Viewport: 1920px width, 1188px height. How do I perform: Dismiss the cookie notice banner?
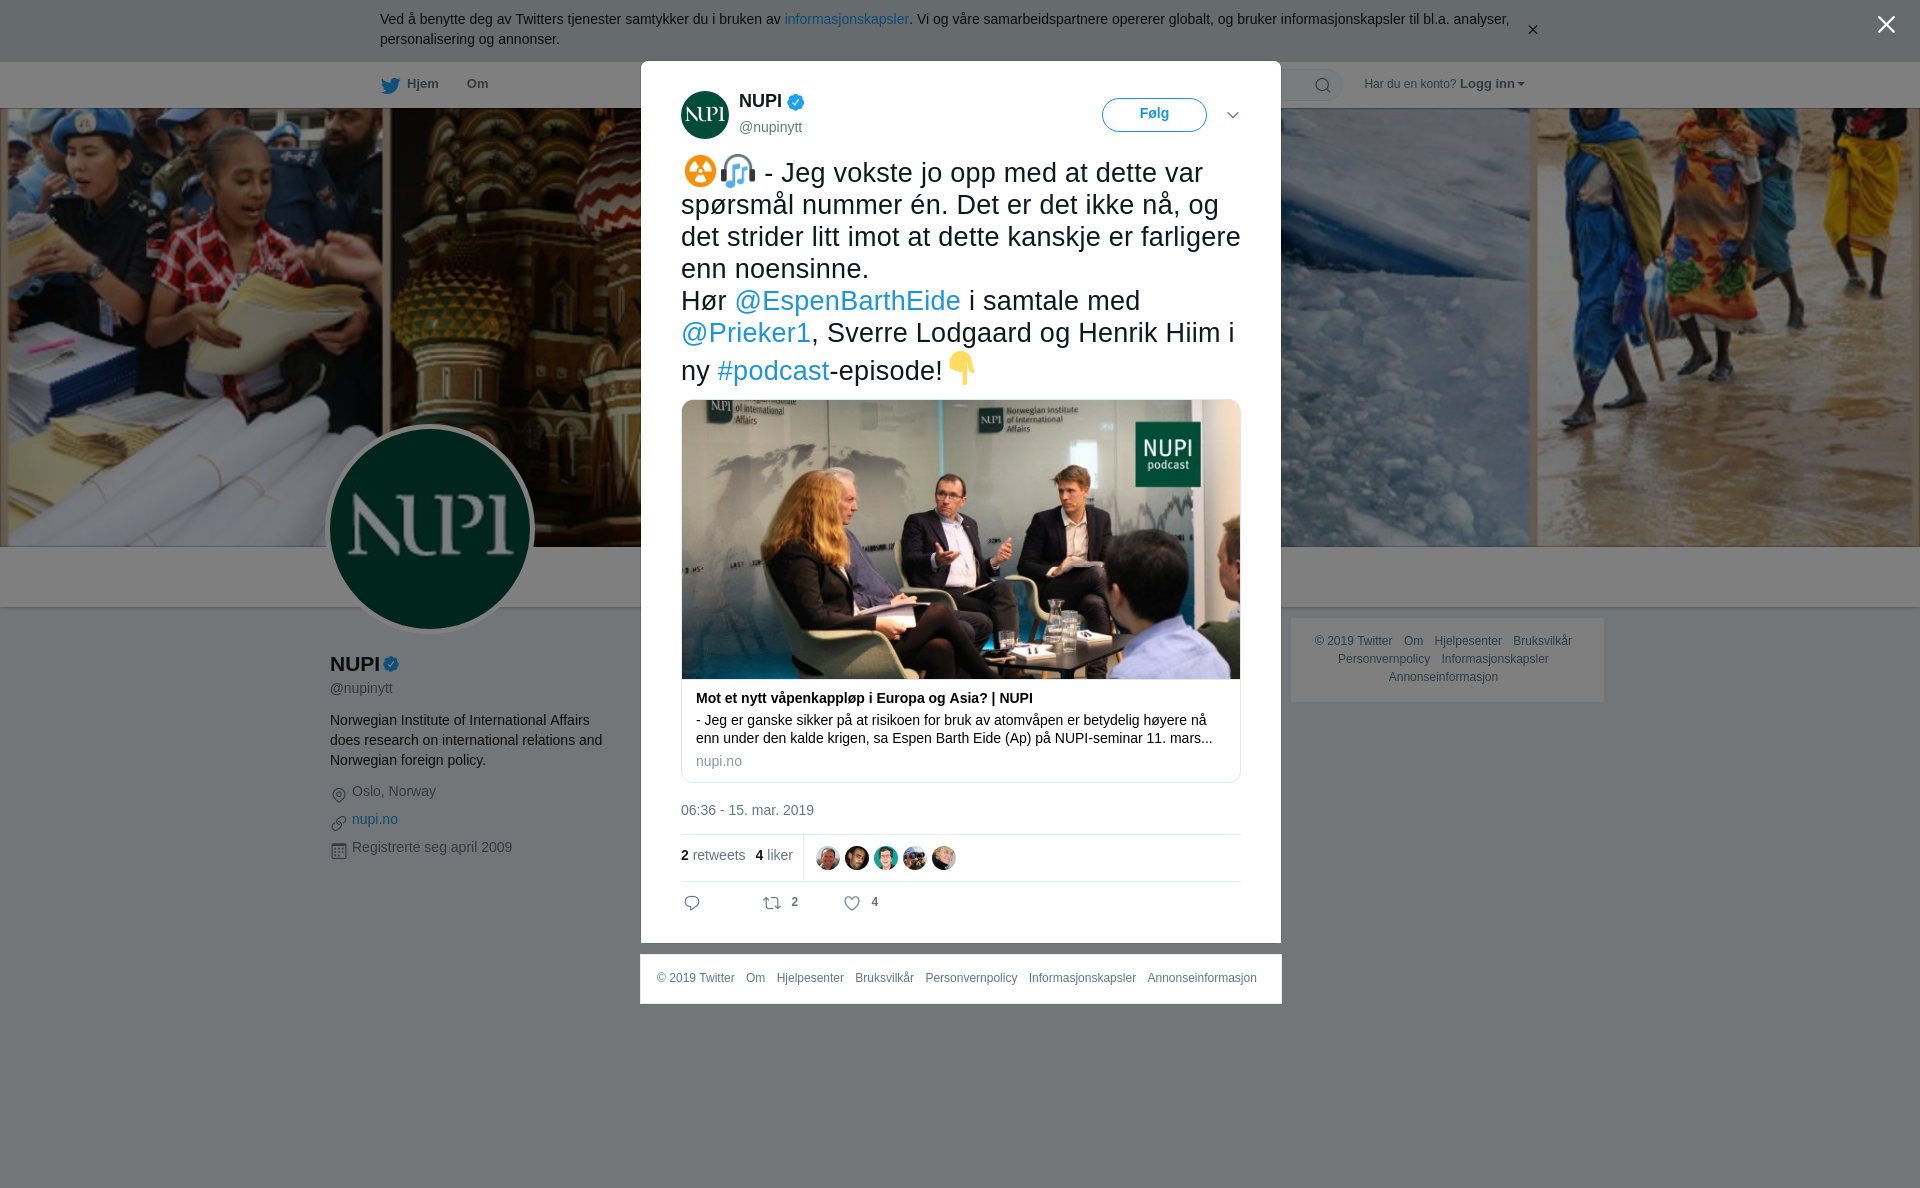[x=1532, y=30]
